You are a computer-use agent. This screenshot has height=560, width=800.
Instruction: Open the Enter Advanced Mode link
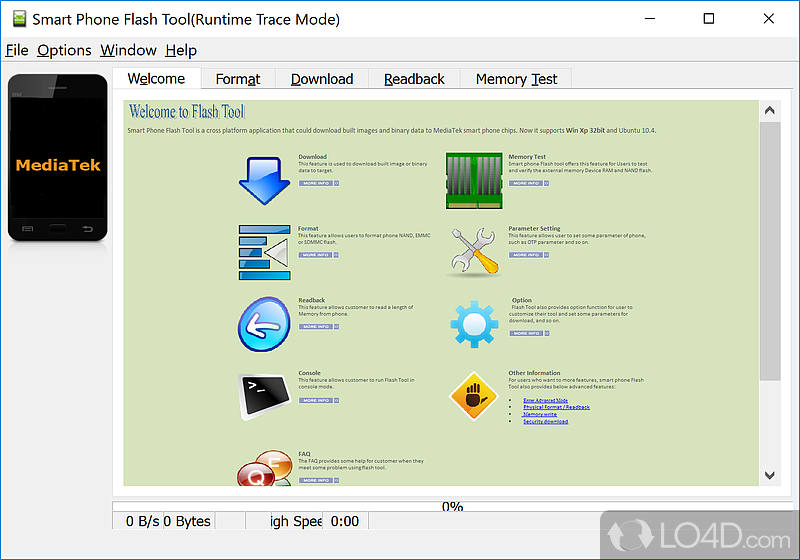coord(545,400)
